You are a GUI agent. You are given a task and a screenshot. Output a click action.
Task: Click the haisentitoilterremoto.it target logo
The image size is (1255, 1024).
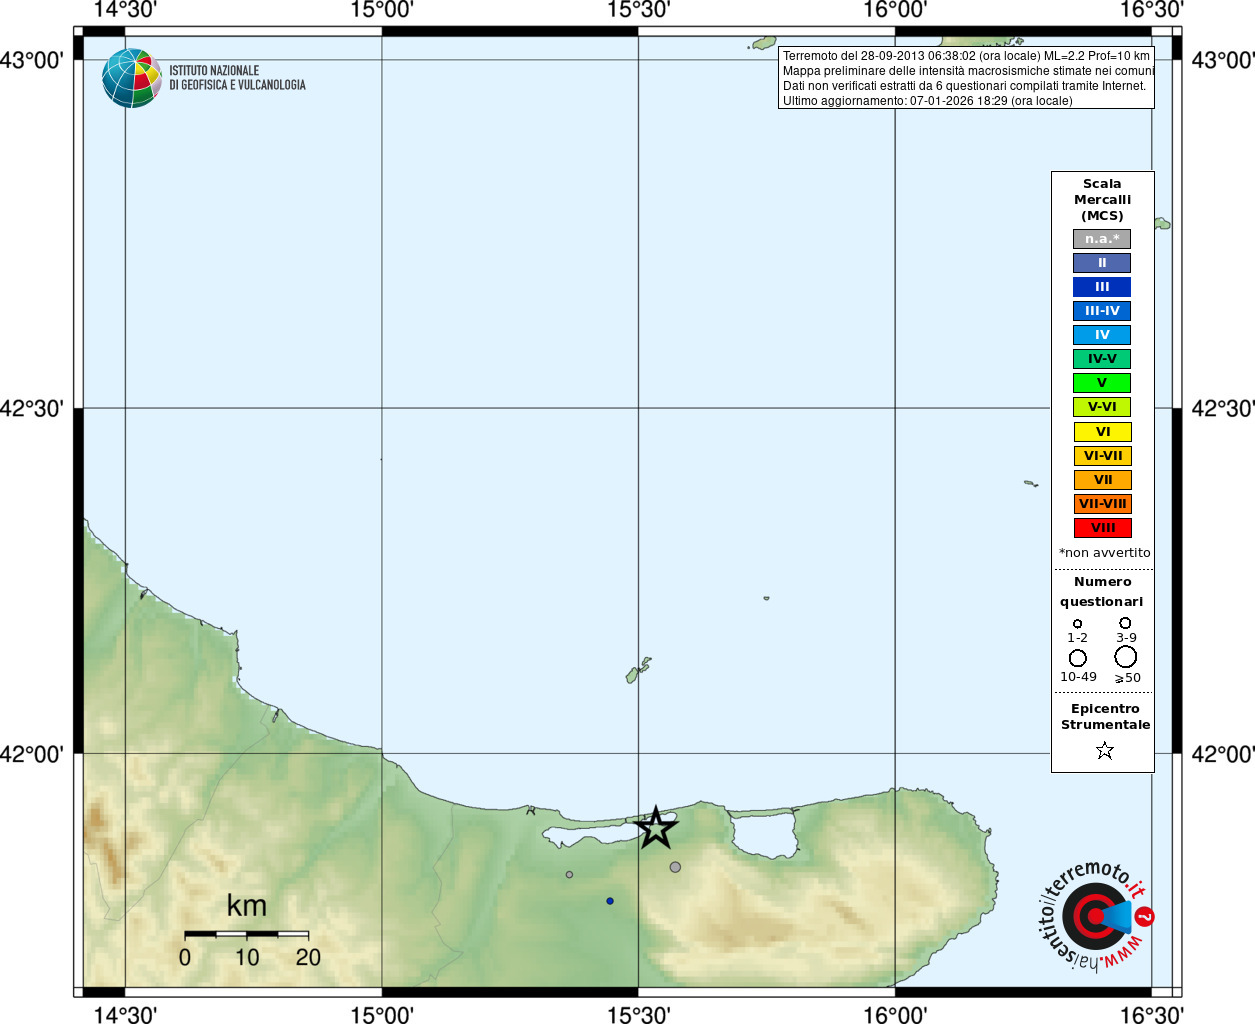tap(1093, 916)
